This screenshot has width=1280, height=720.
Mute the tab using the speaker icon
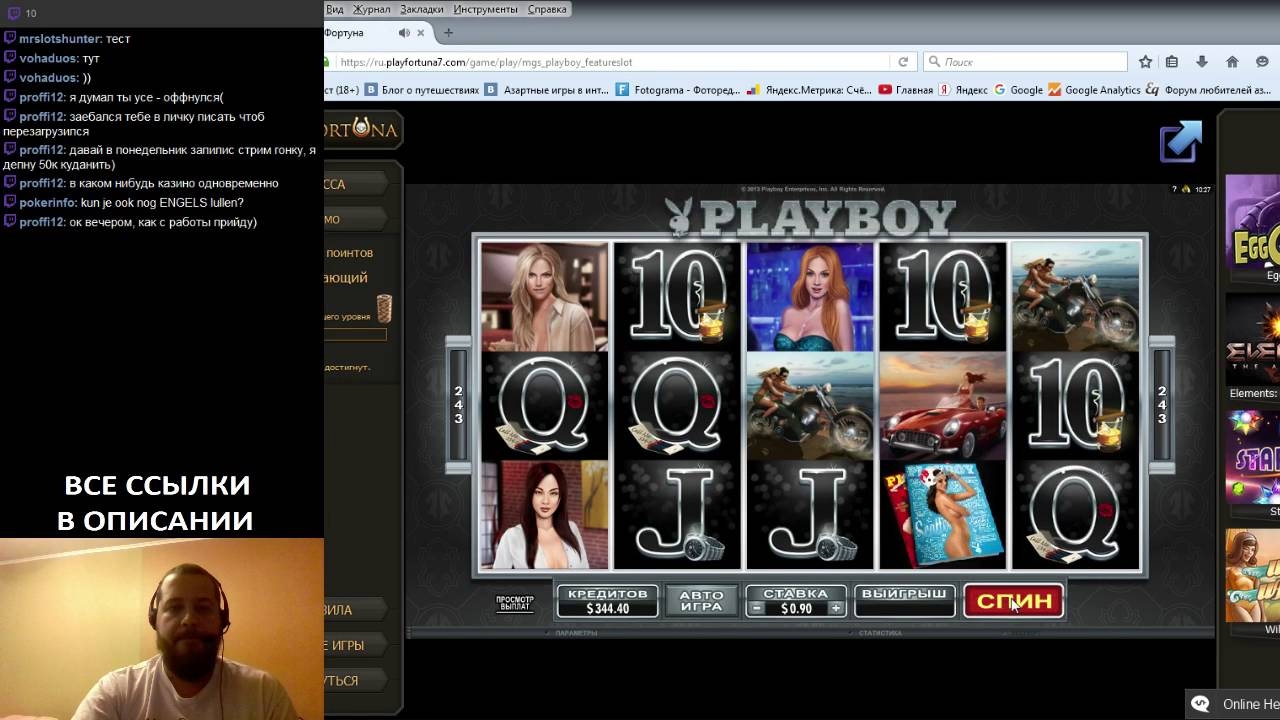403,33
